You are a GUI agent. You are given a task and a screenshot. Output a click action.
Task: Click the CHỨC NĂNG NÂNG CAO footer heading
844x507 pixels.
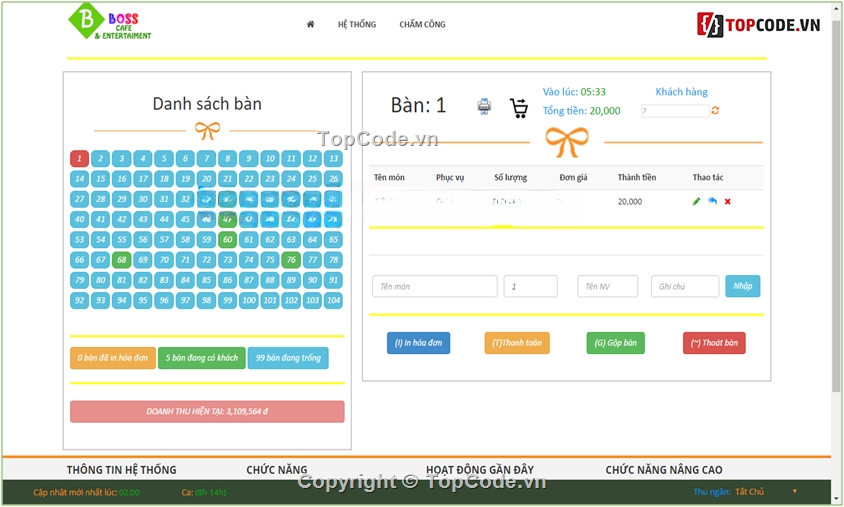coord(664,470)
